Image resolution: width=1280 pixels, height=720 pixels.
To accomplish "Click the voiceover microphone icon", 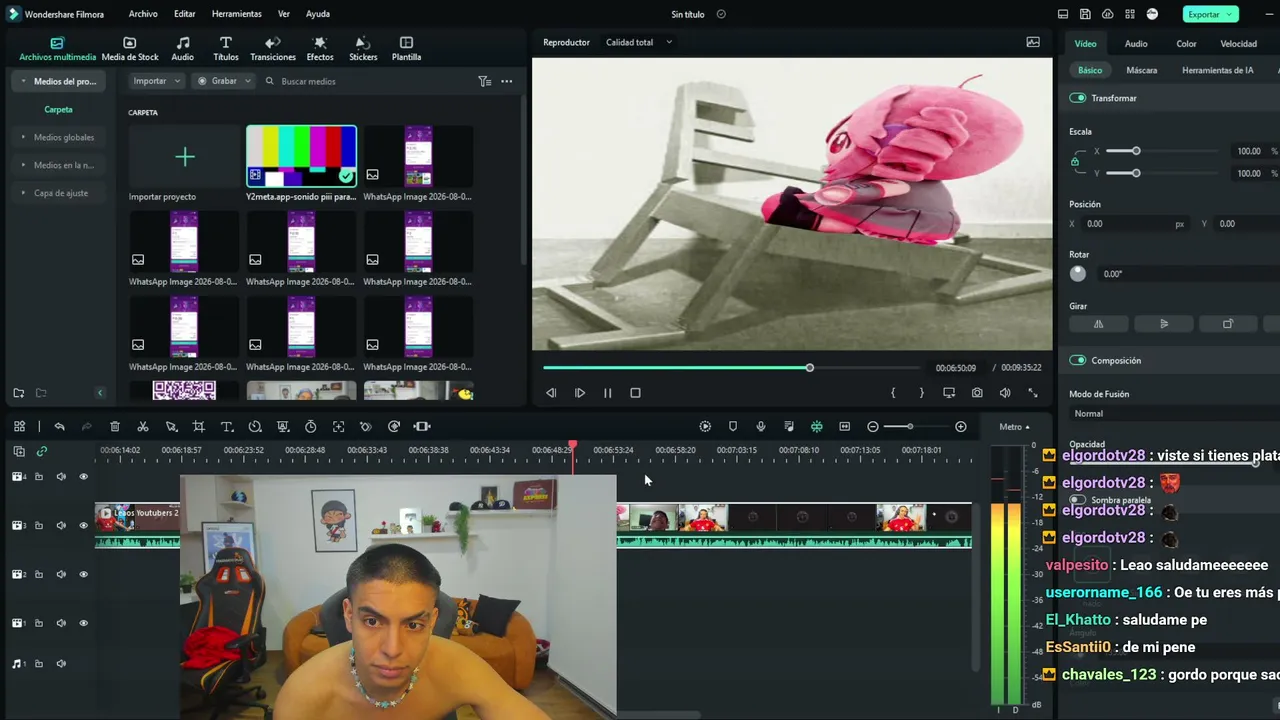I will 761,427.
